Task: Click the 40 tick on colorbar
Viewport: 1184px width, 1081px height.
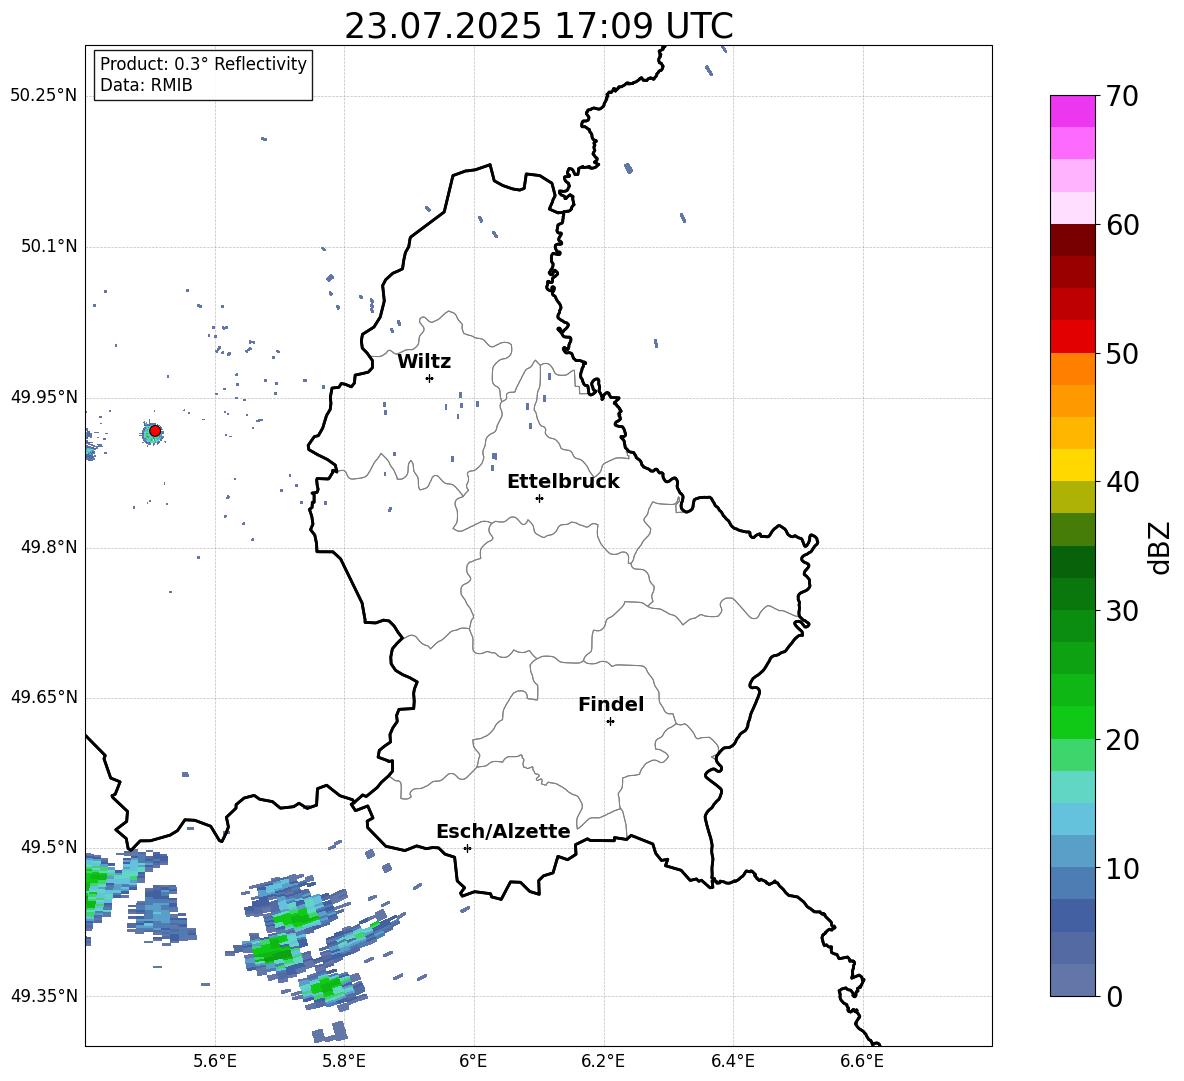Action: [1122, 482]
